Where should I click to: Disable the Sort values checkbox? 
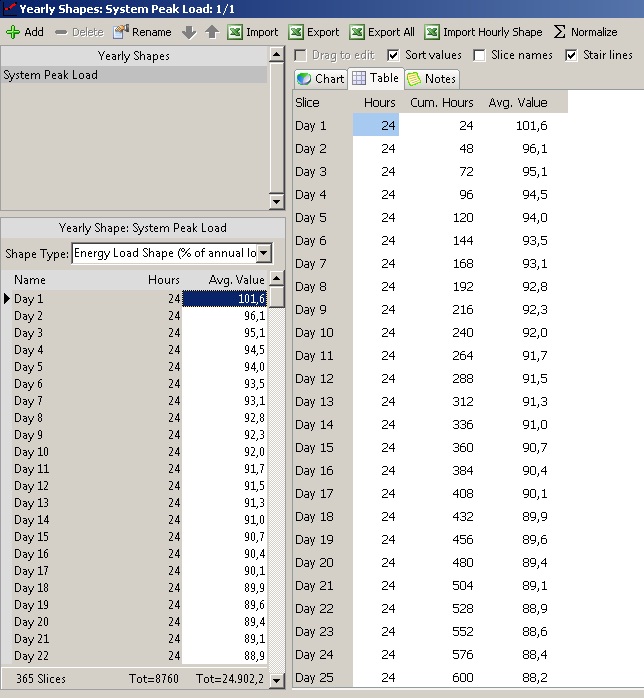(x=393, y=55)
